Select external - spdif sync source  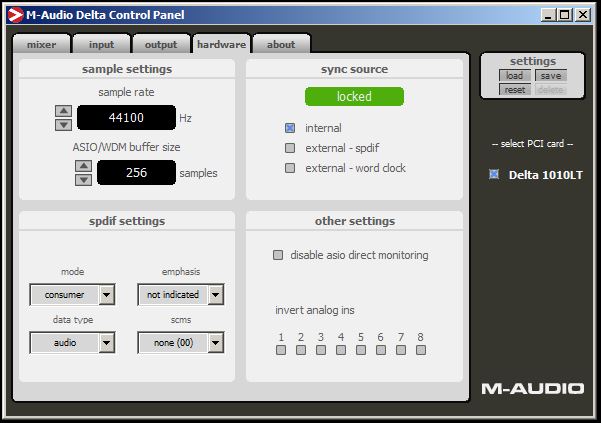[x=290, y=148]
